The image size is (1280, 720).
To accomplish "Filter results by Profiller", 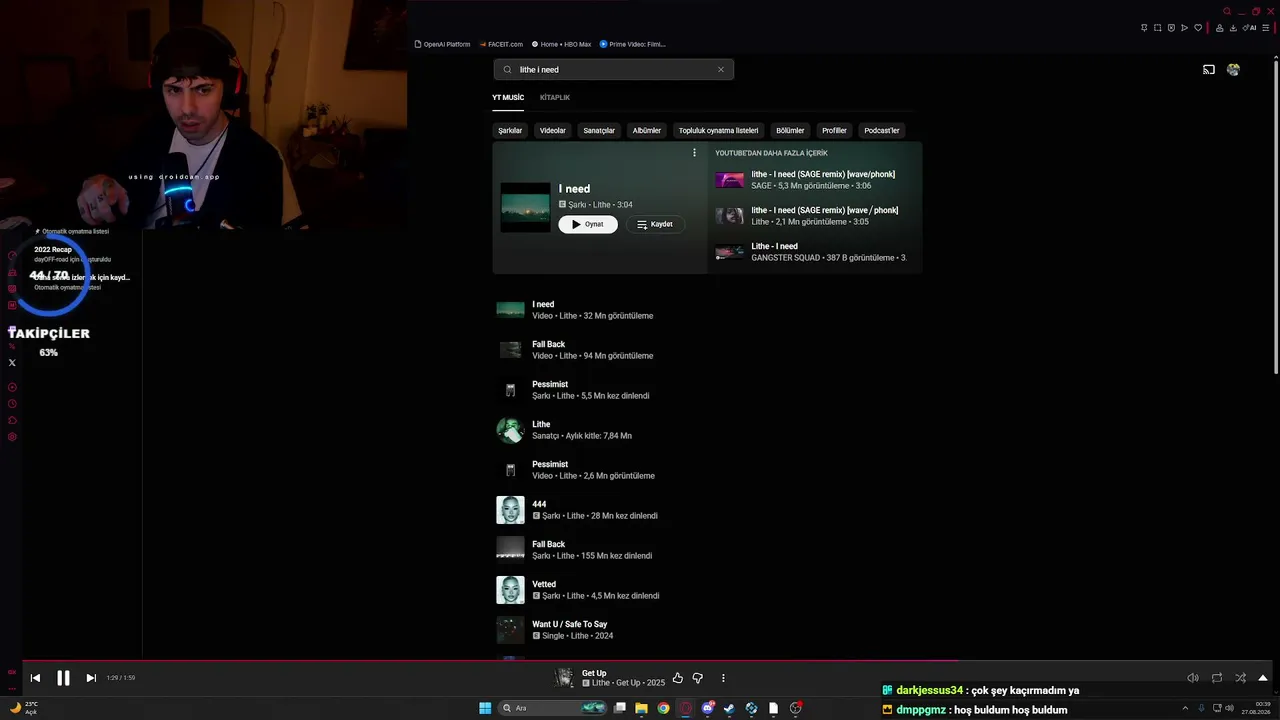I will pyautogui.click(x=834, y=130).
